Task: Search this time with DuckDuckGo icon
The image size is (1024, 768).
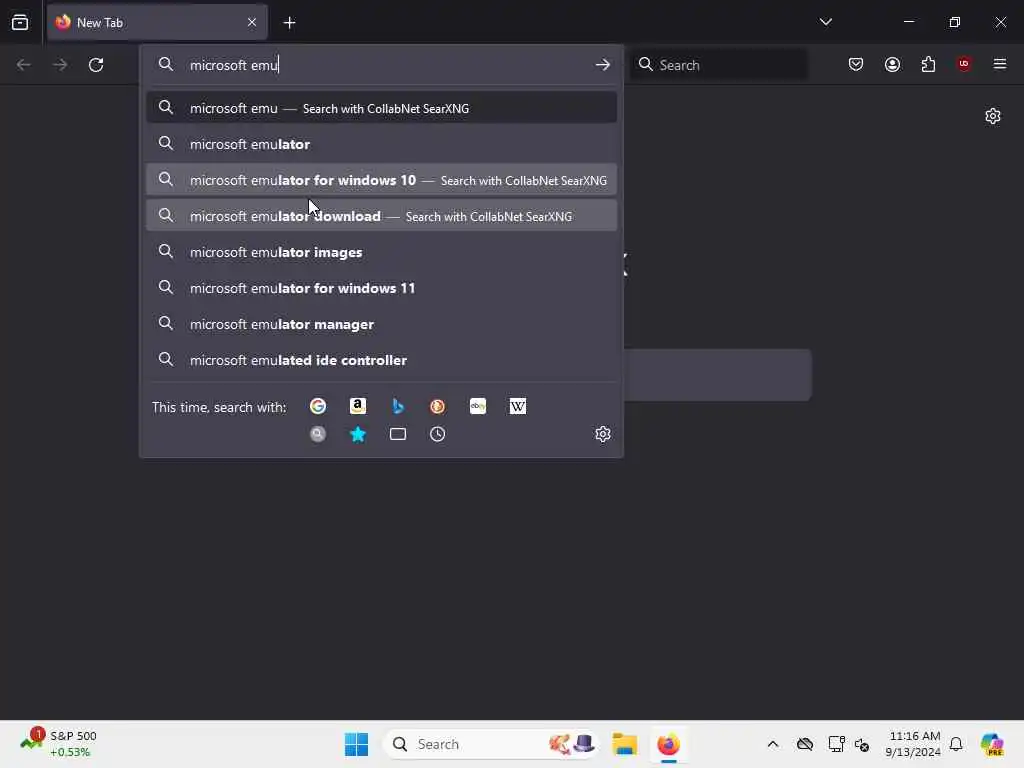Action: [437, 406]
